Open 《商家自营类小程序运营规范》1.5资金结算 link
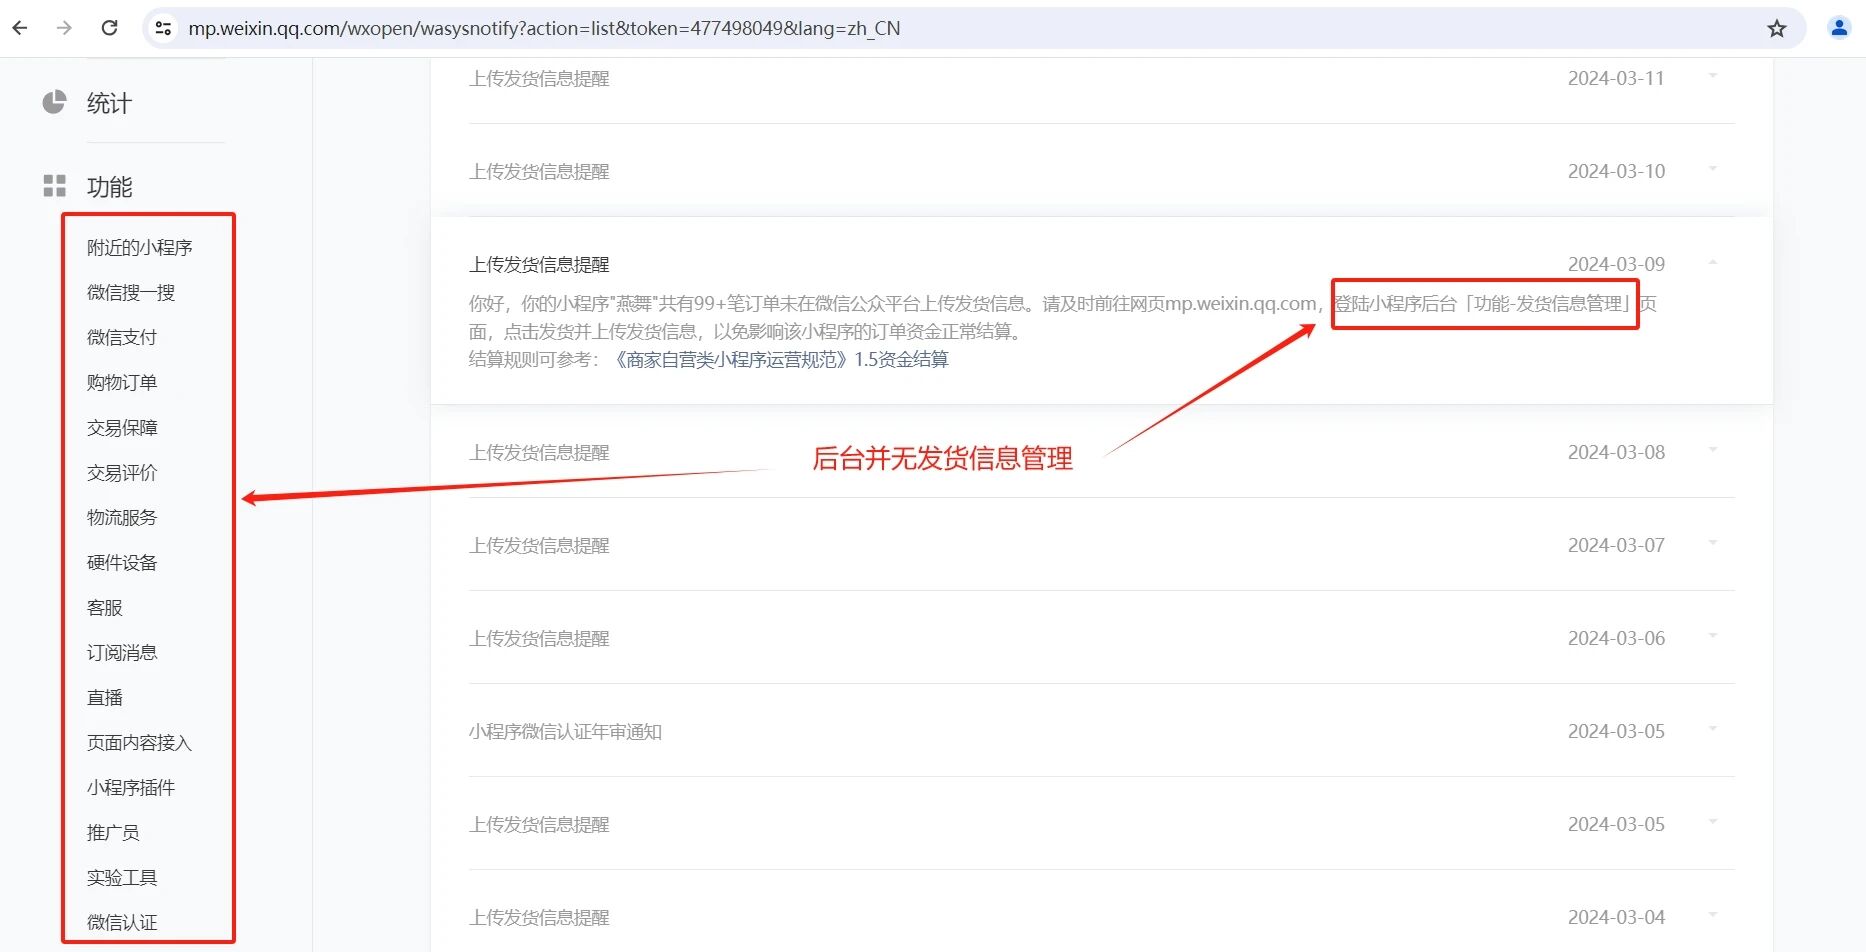1866x952 pixels. [x=779, y=359]
